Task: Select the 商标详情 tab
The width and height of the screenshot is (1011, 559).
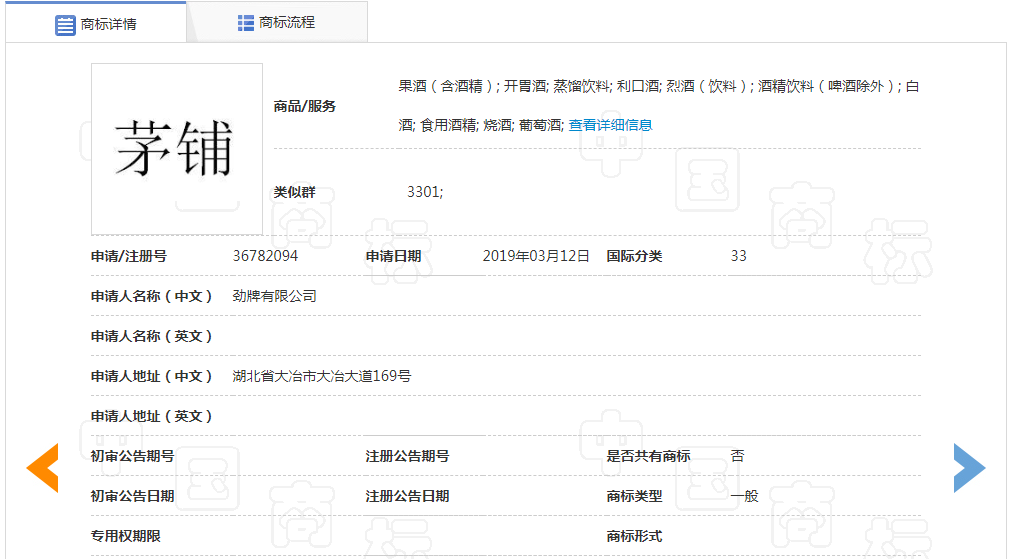Action: pyautogui.click(x=108, y=24)
